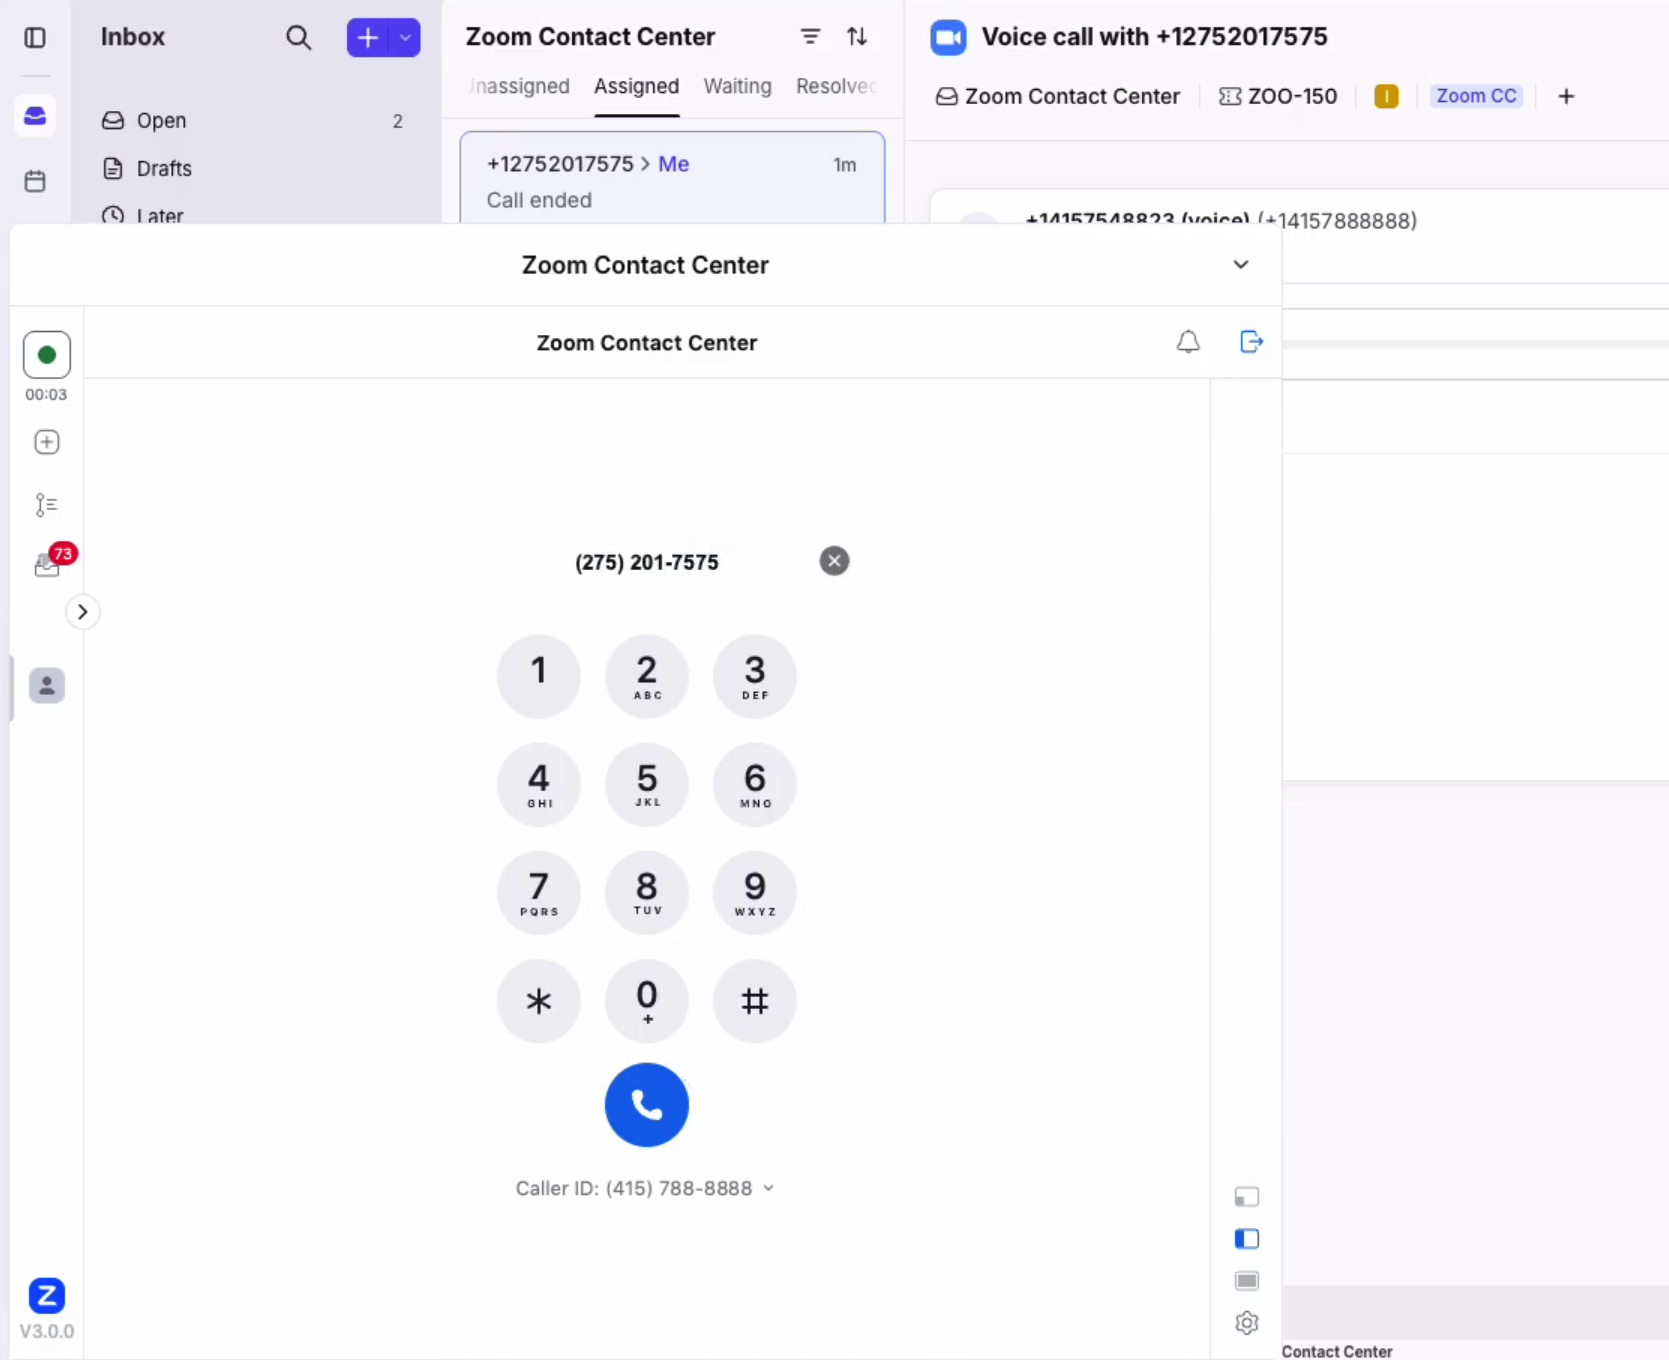This screenshot has width=1669, height=1360.
Task: Toggle the green agent status indicator
Action: (x=47, y=355)
